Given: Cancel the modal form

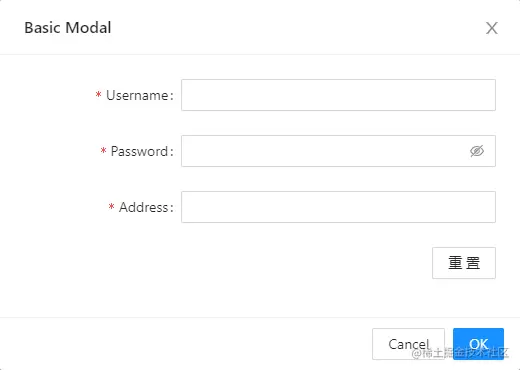Looking at the screenshot, I should 408,344.
